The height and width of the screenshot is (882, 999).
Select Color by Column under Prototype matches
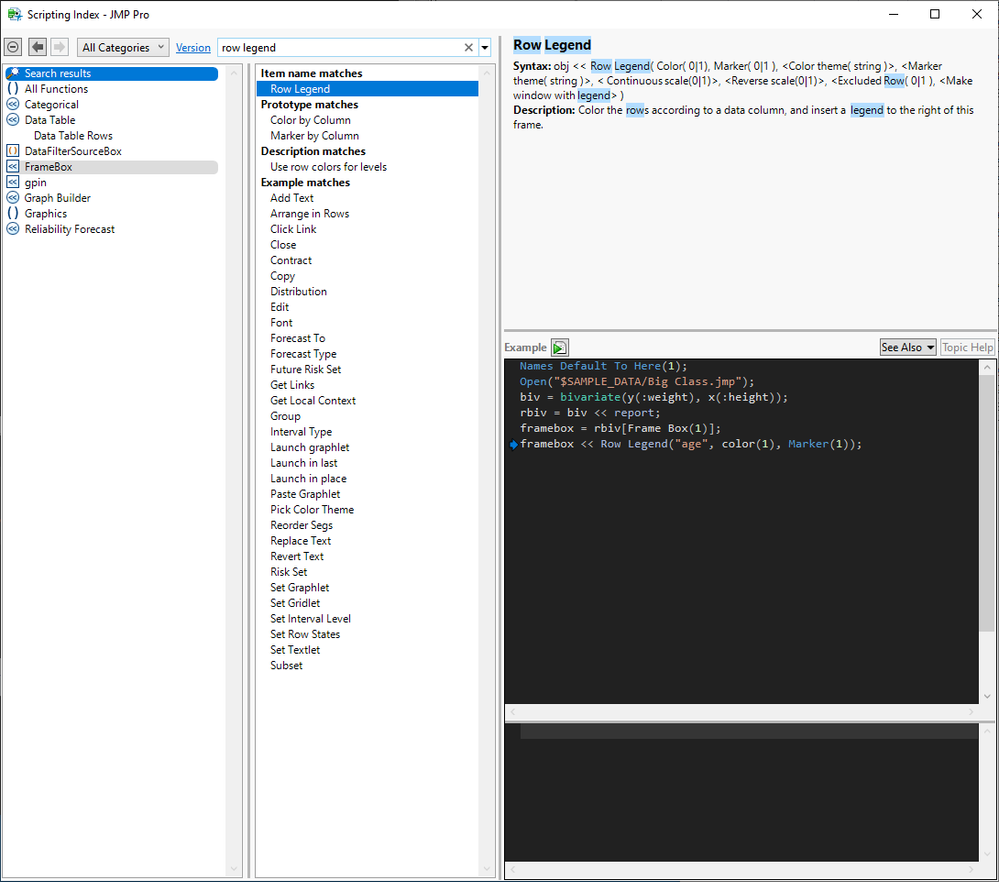coord(310,120)
